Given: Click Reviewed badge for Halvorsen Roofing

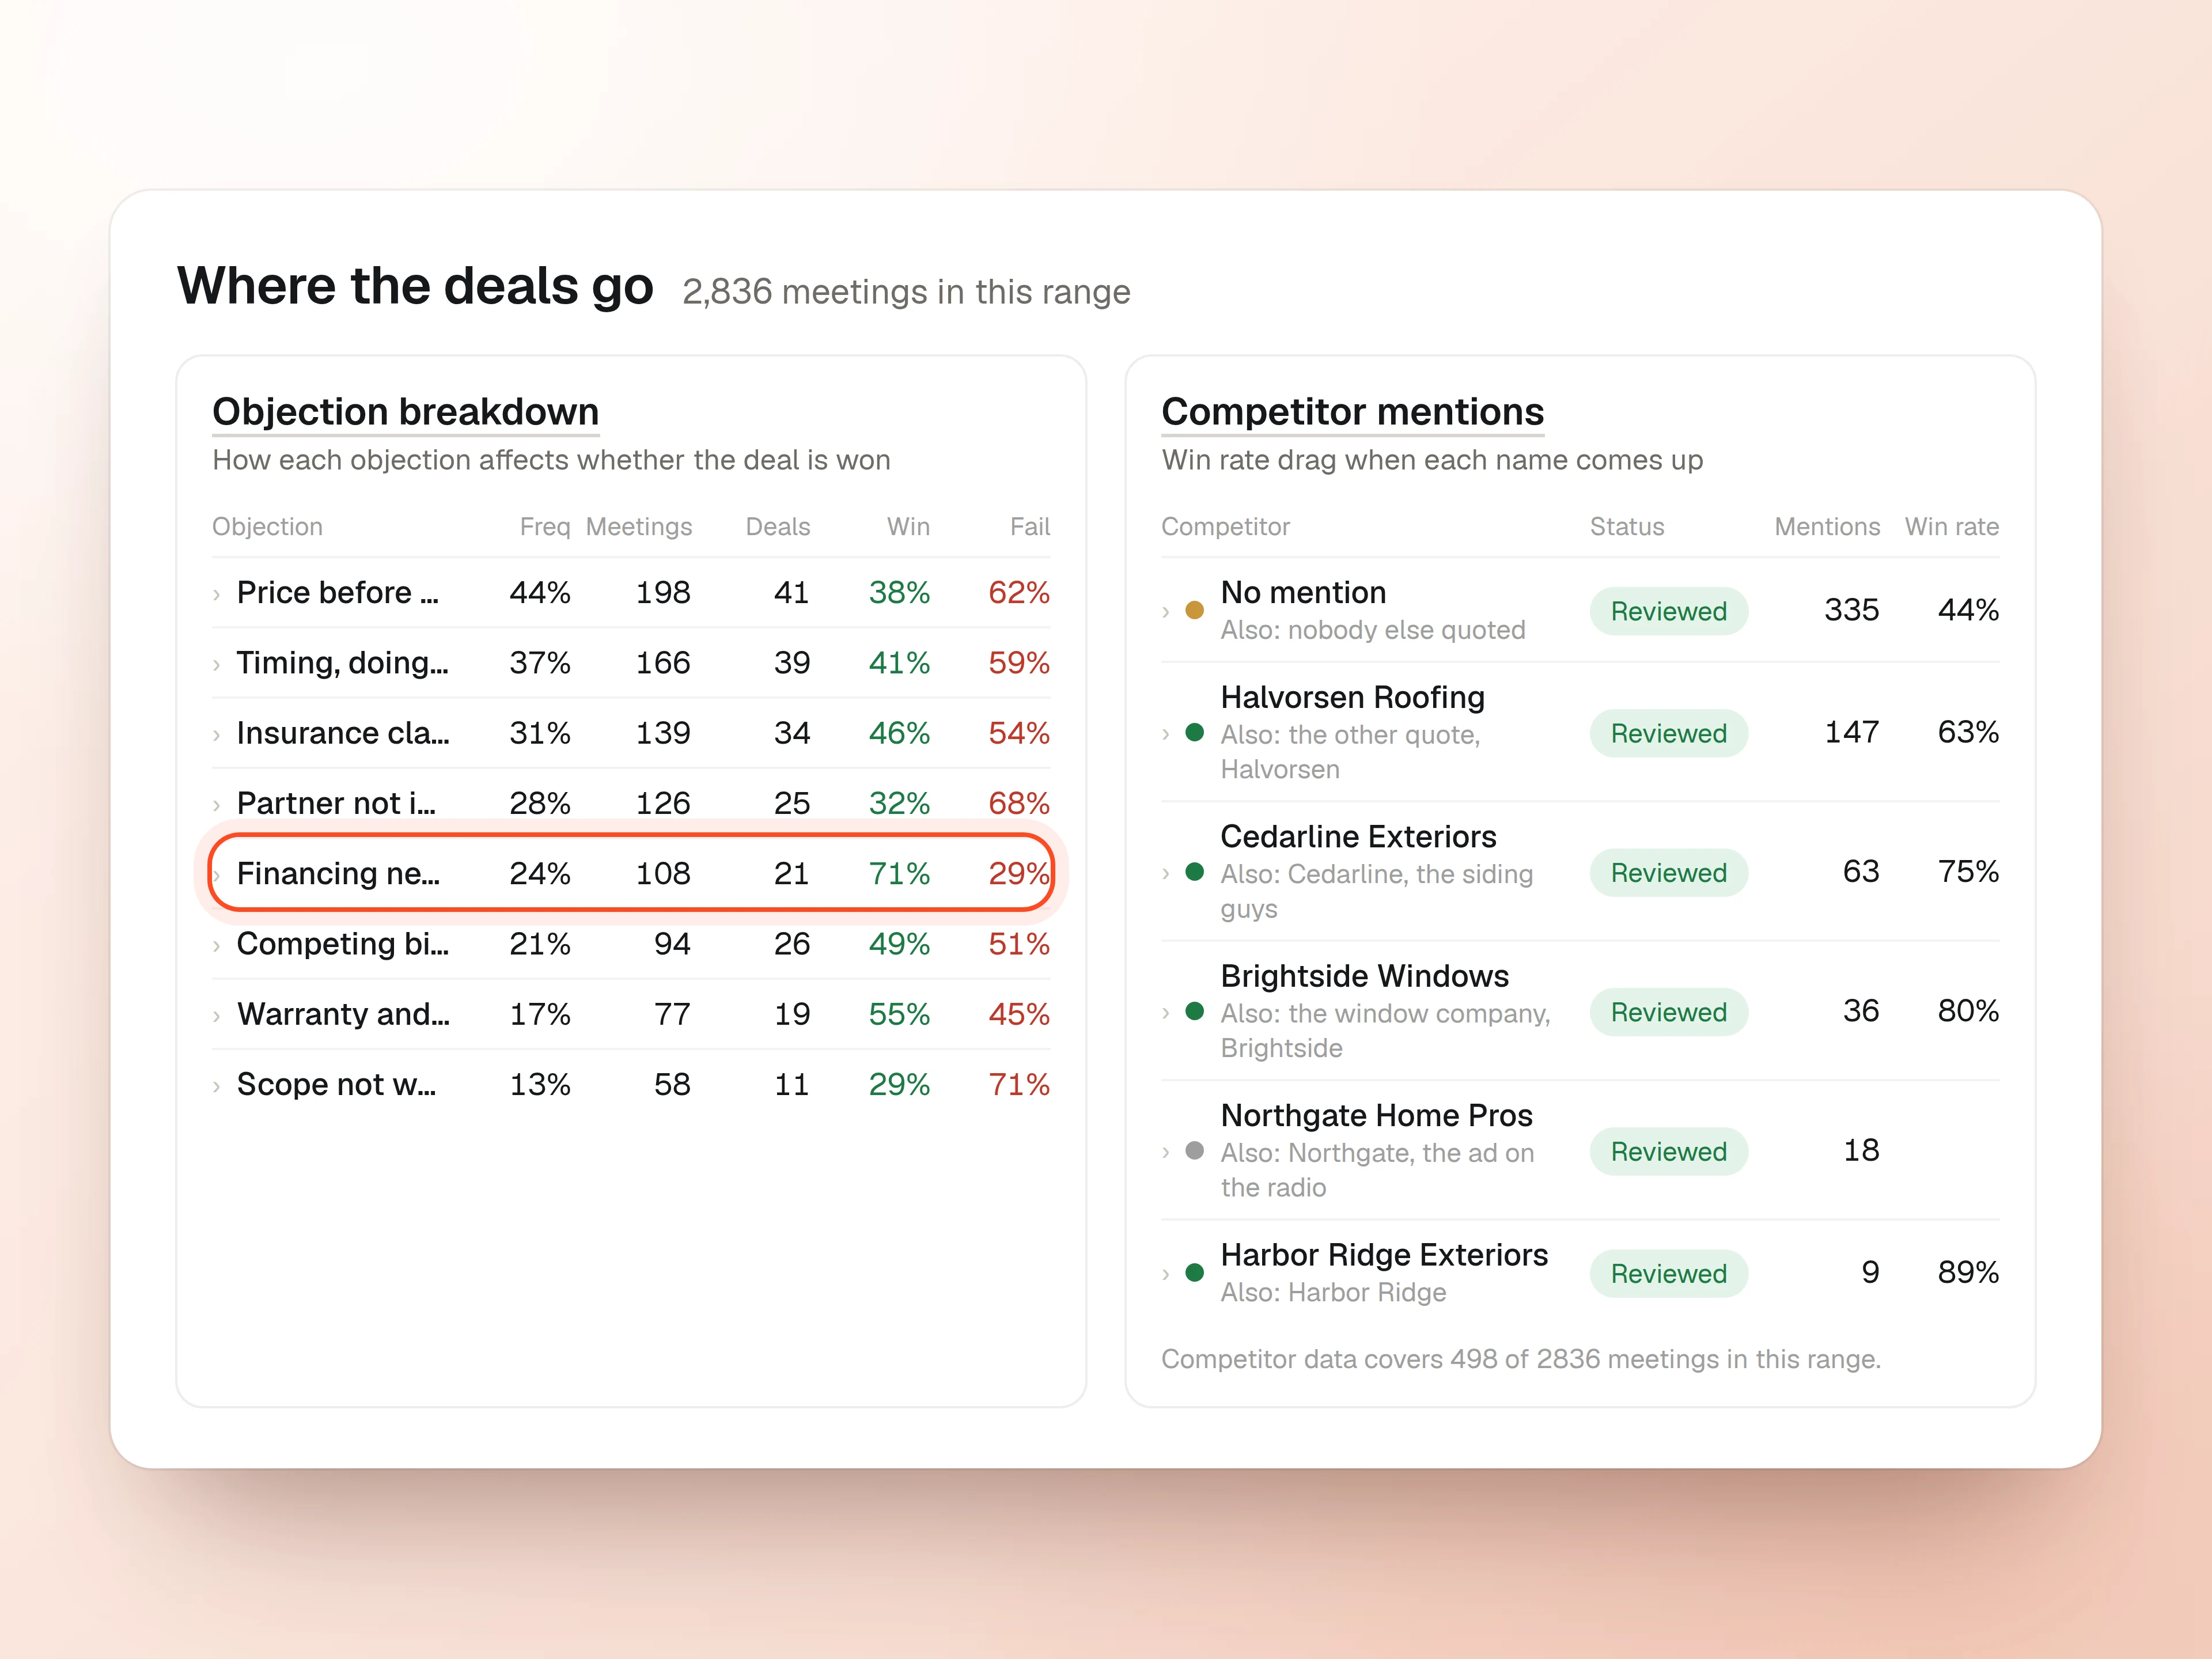Looking at the screenshot, I should pos(1668,733).
